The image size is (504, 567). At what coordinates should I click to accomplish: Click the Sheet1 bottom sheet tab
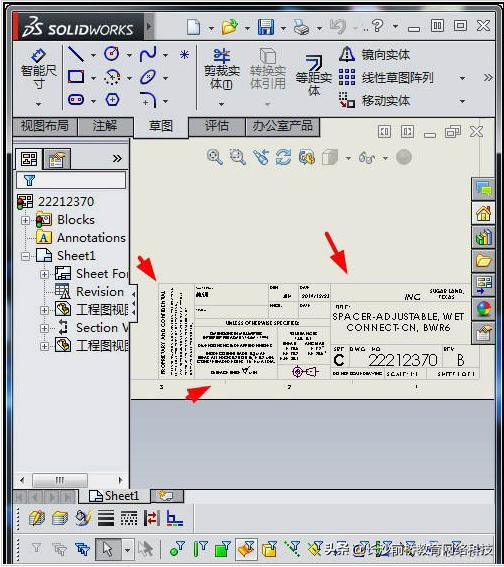tap(114, 496)
